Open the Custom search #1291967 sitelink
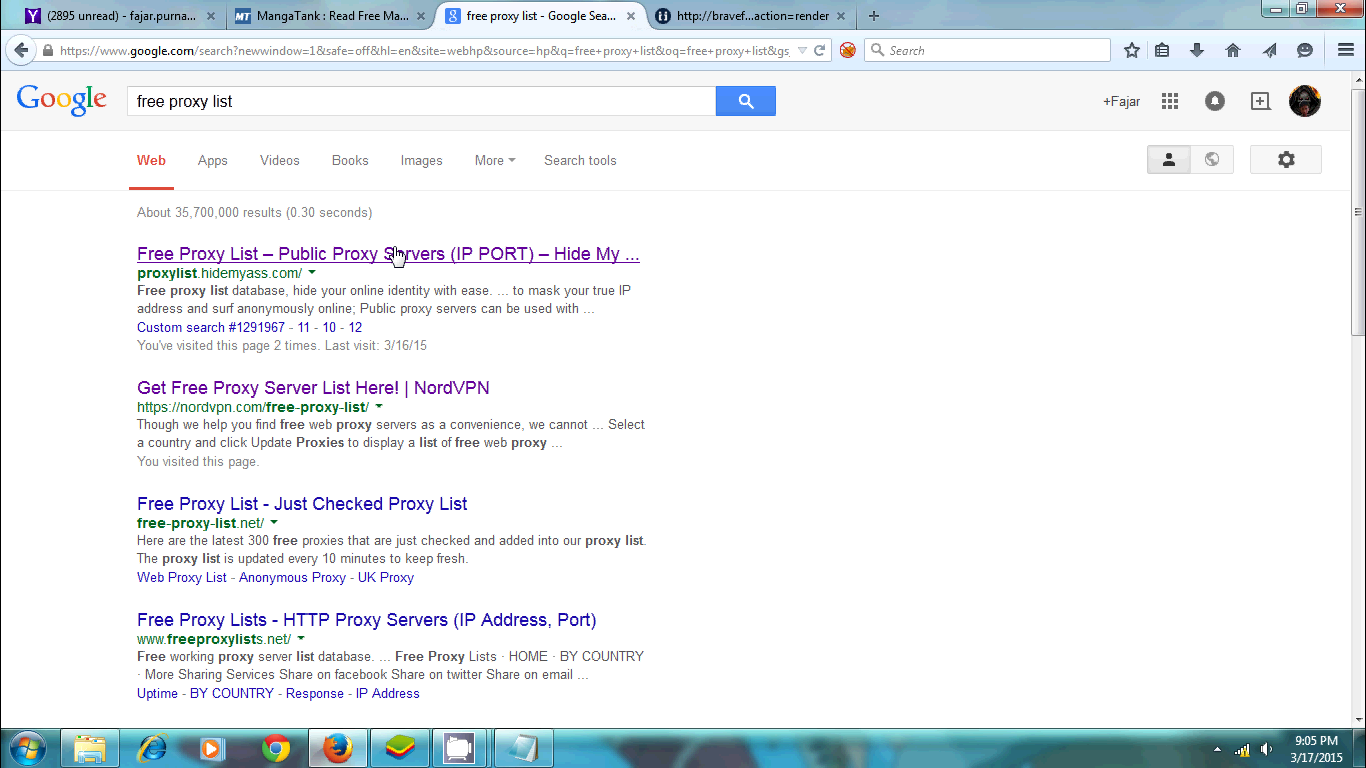The height and width of the screenshot is (768, 1366). coord(211,327)
